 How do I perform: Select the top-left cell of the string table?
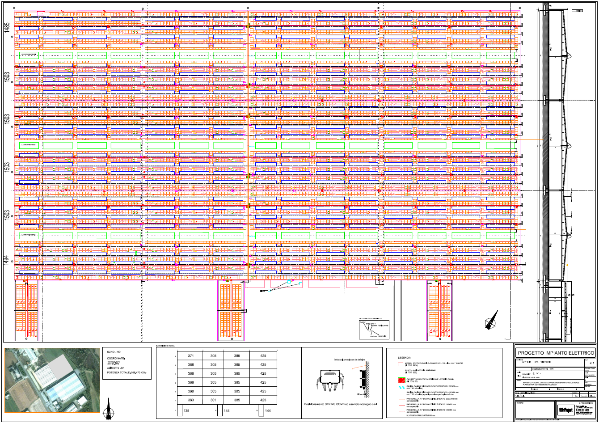pos(190,355)
